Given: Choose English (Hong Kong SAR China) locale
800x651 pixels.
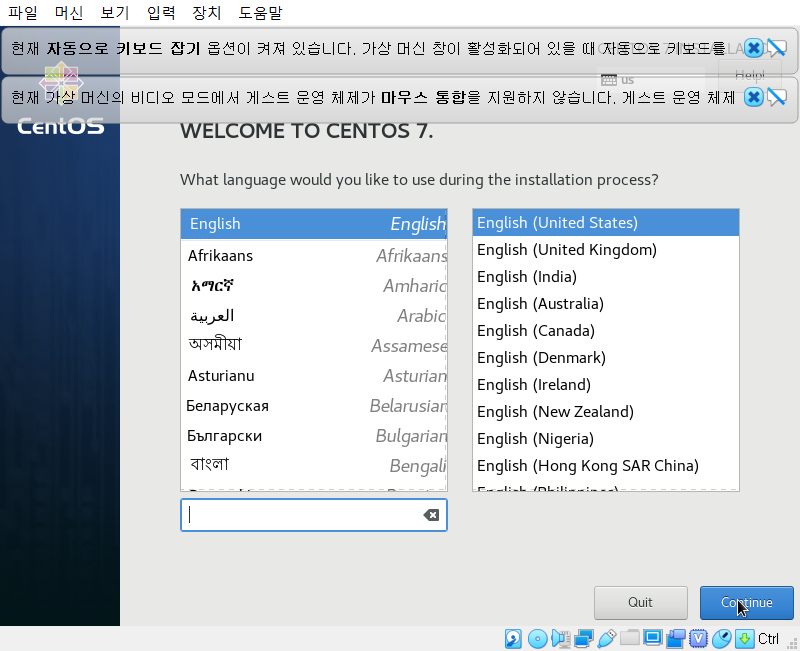Looking at the screenshot, I should [x=606, y=466].
